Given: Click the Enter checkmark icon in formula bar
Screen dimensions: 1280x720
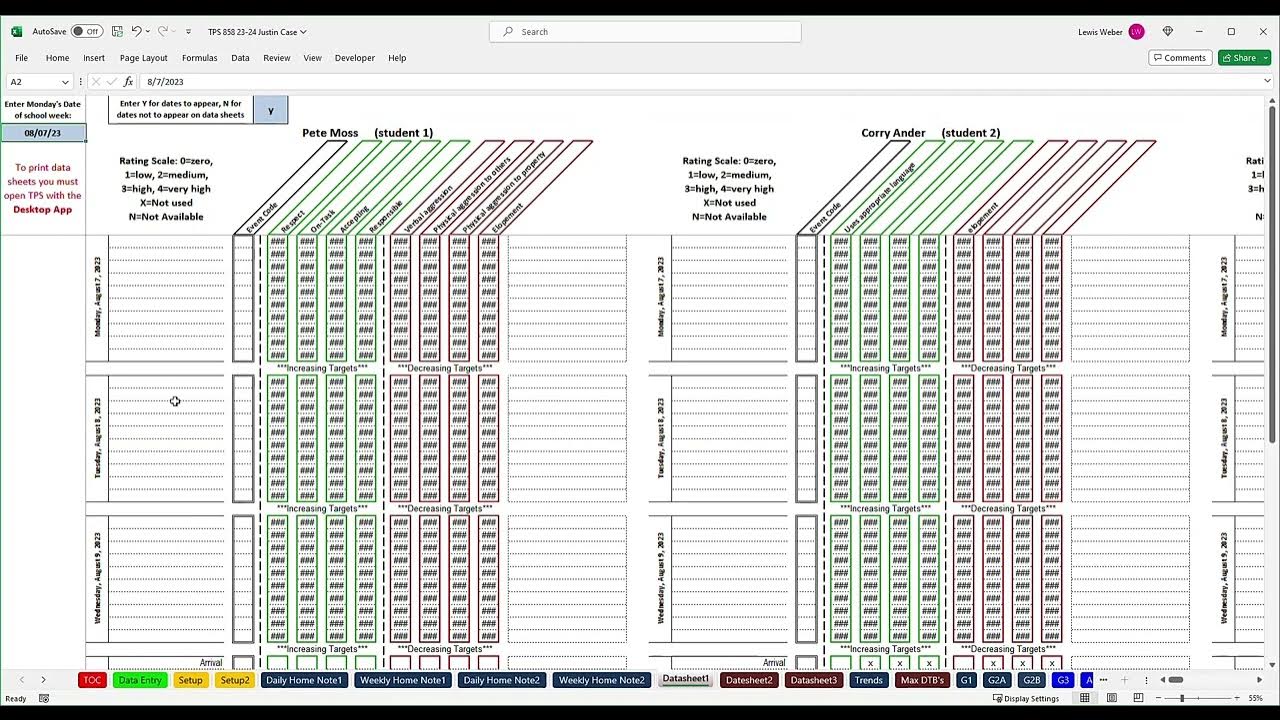Looking at the screenshot, I should pyautogui.click(x=111, y=82).
